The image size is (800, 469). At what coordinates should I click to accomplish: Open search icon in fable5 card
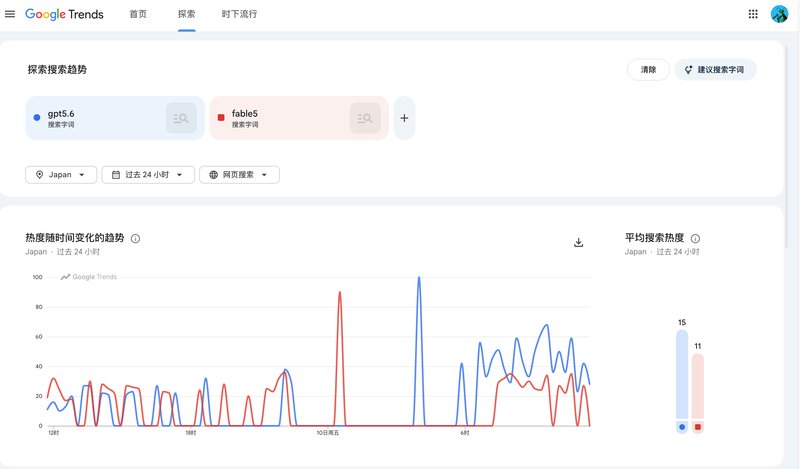point(365,118)
